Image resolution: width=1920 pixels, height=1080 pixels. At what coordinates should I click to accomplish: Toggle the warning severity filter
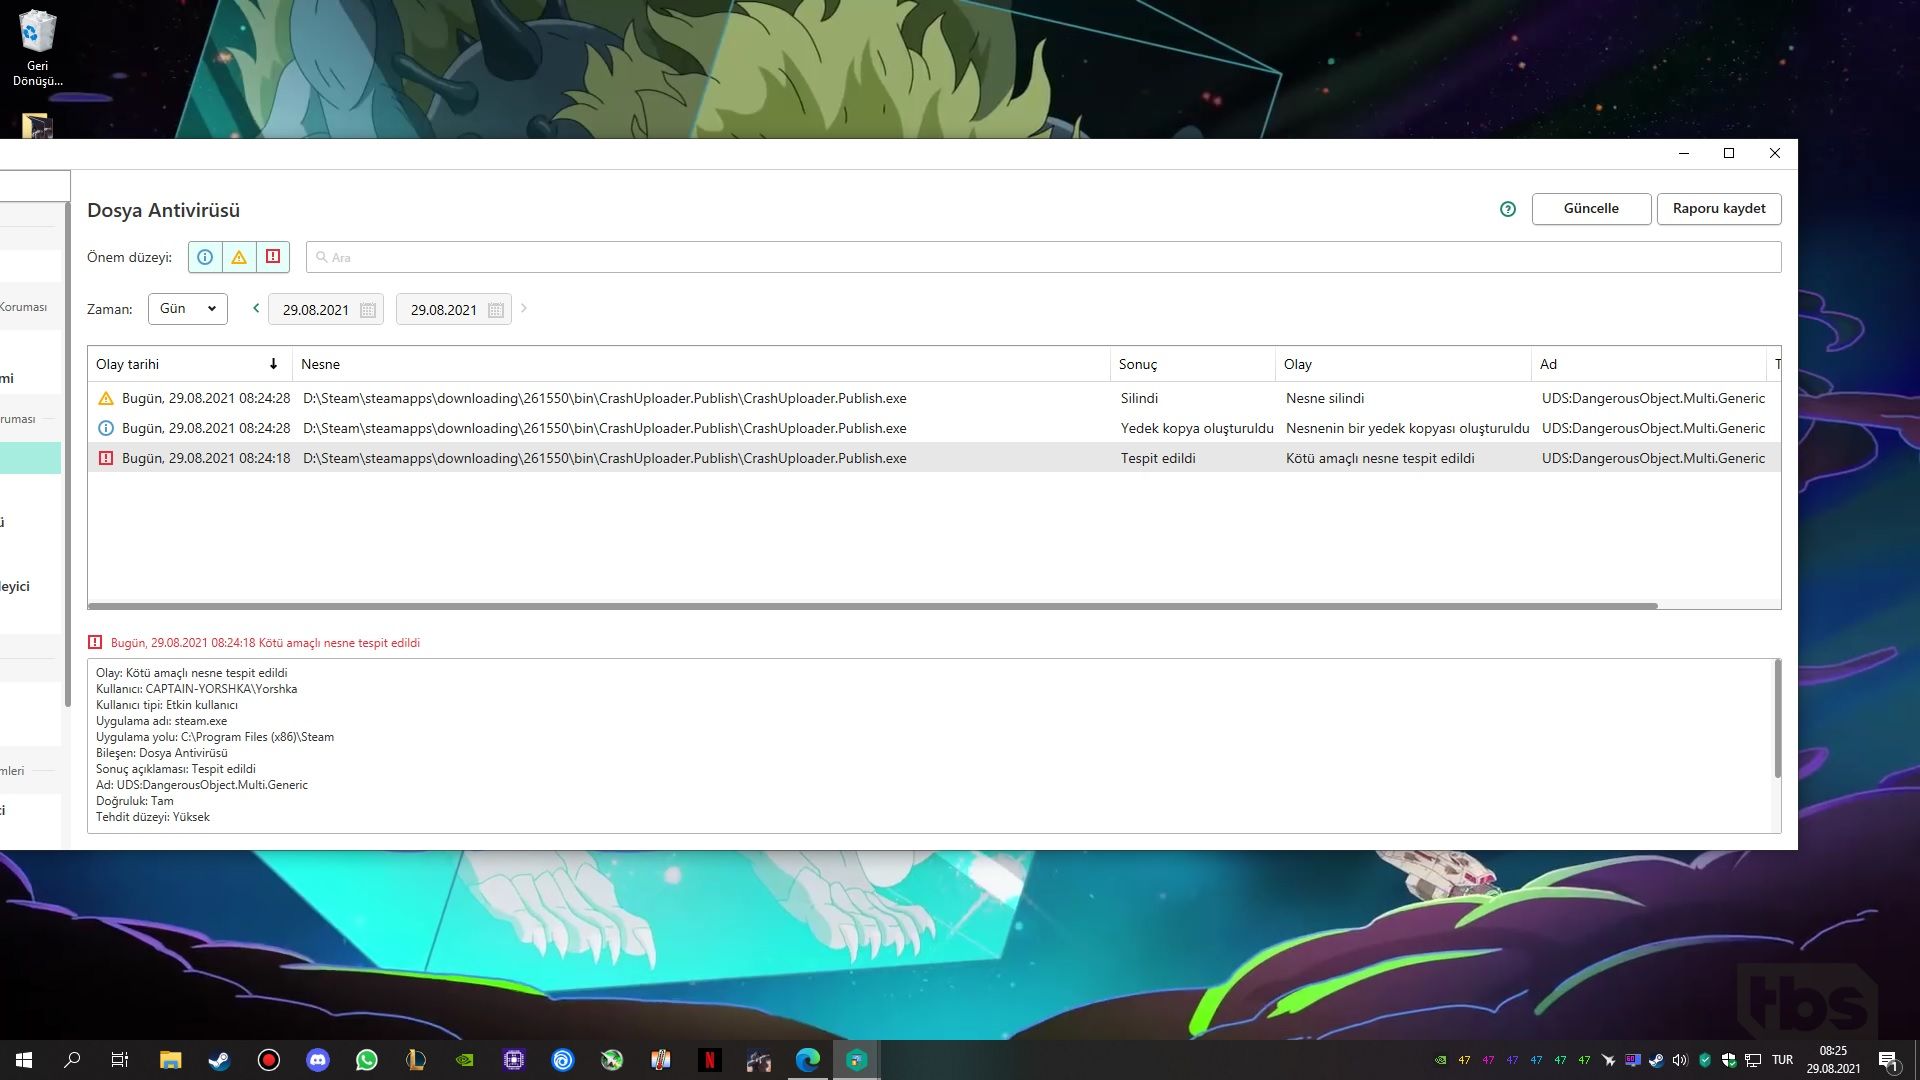[239, 257]
